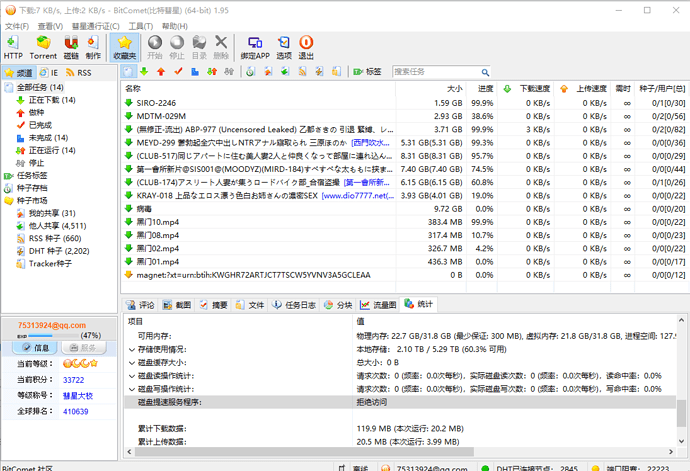690x471 pixels.
Task: Click the 彗星大校 rank title link
Action: point(78,396)
